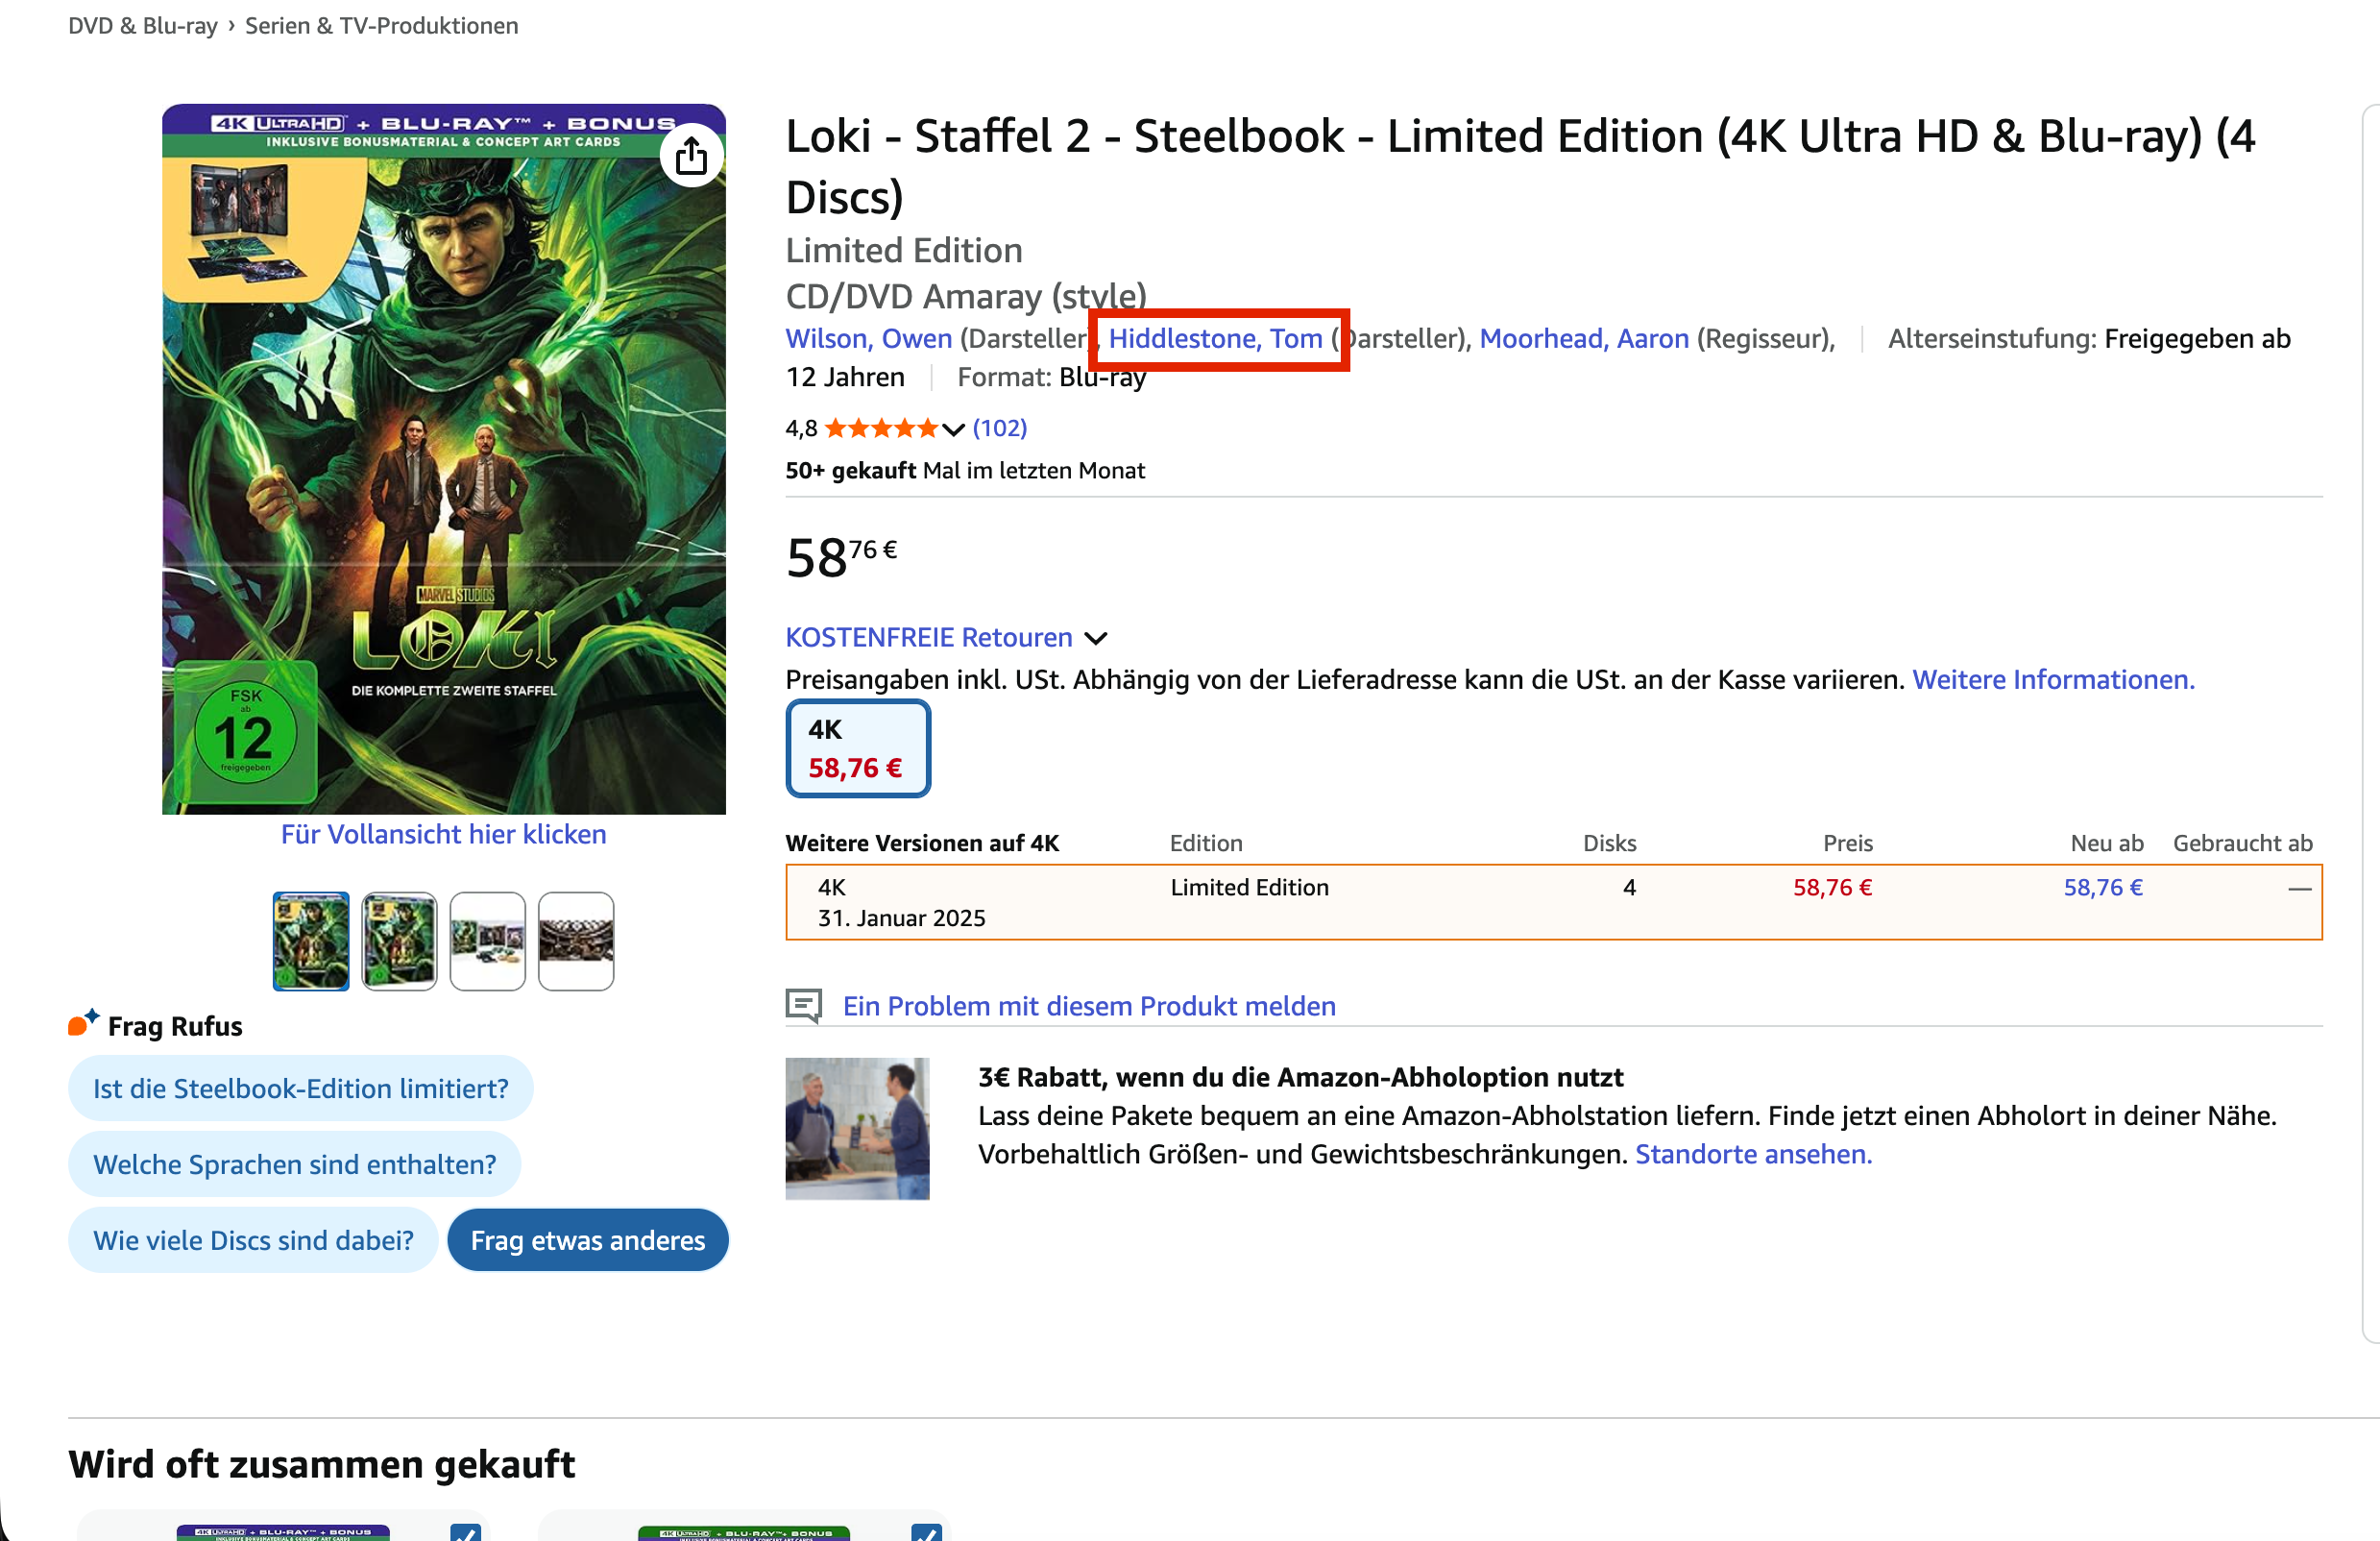Show the third thumbnail with disc contents
Image resolution: width=2380 pixels, height=1541 pixels.
(x=487, y=941)
